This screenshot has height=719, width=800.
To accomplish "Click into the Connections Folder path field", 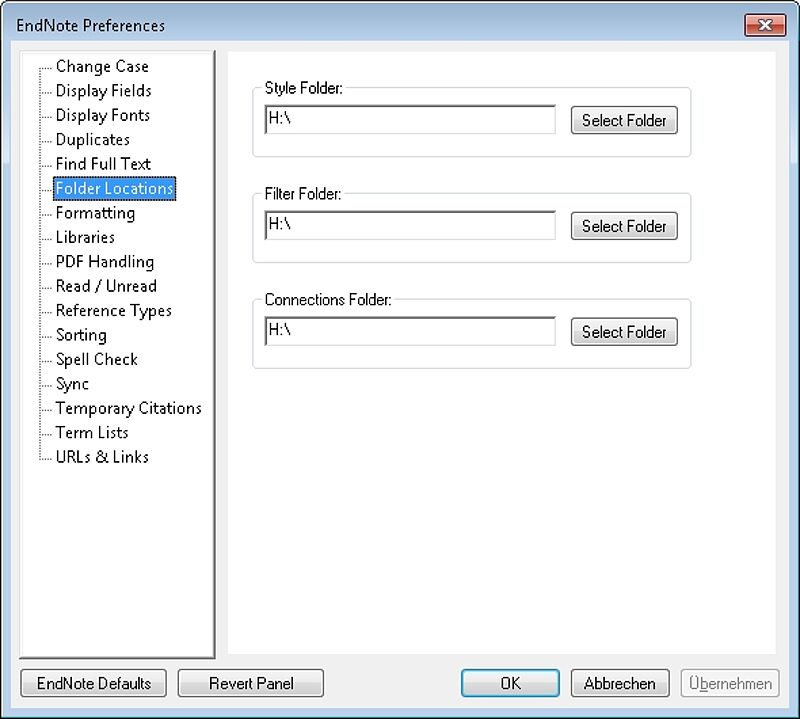I will click(x=410, y=331).
